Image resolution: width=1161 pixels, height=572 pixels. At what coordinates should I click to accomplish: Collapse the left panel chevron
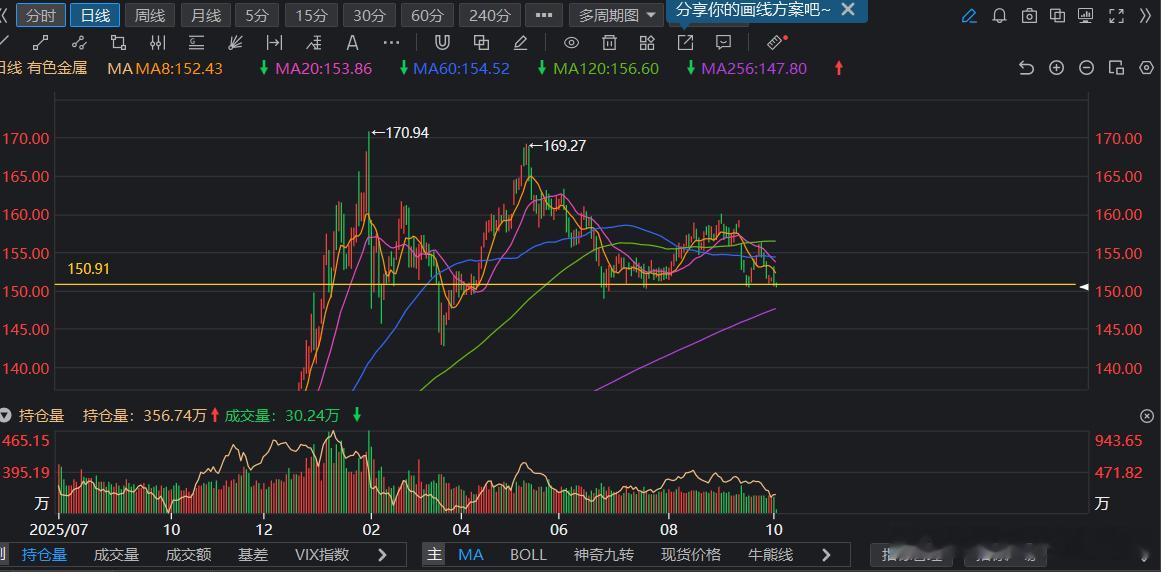pos(4,15)
